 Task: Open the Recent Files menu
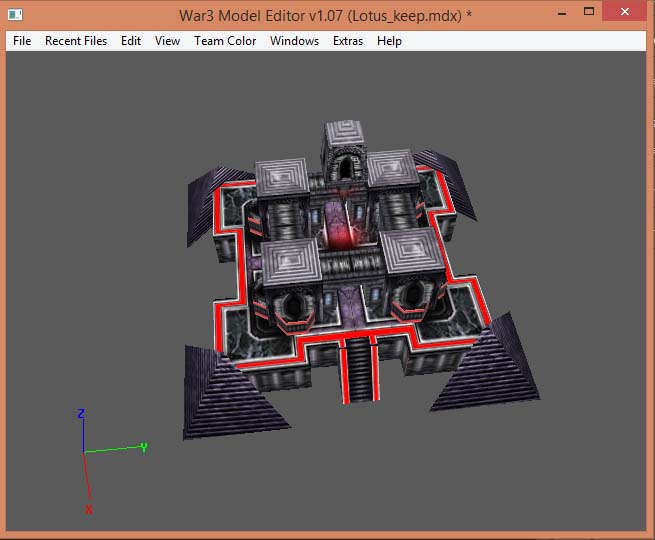76,41
